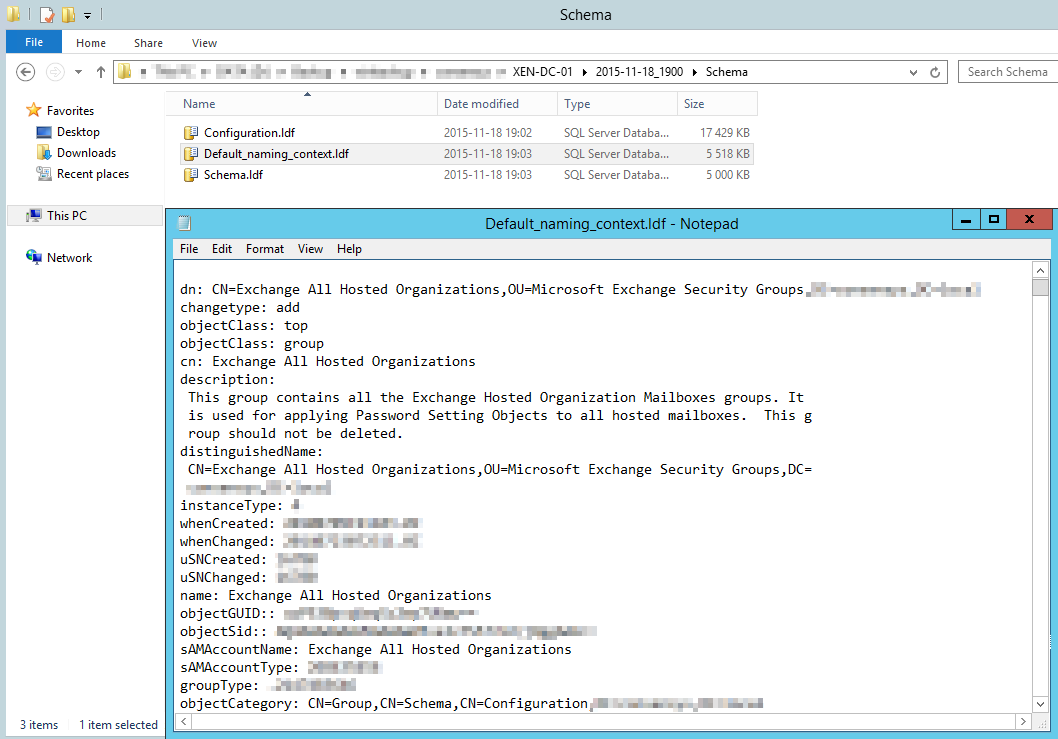The width and height of the screenshot is (1058, 739).
Task: Minimize the Notepad window
Action: pos(966,219)
